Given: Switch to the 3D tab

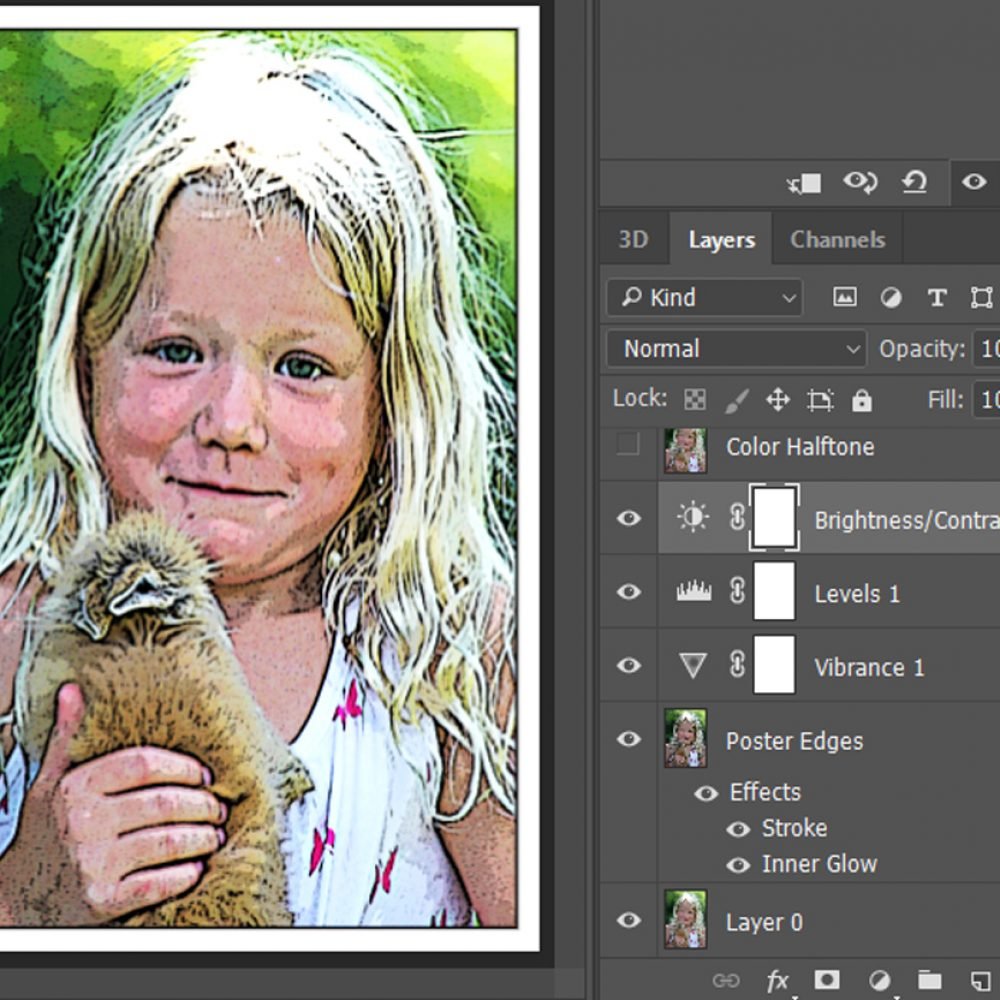Looking at the screenshot, I should (x=635, y=239).
